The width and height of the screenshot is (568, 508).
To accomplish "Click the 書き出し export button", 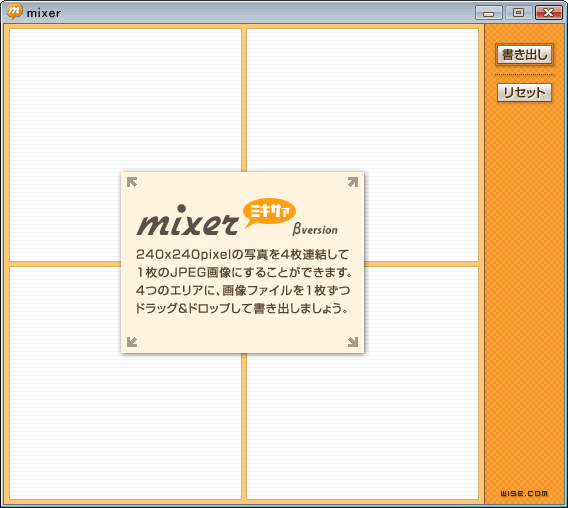I will click(524, 55).
